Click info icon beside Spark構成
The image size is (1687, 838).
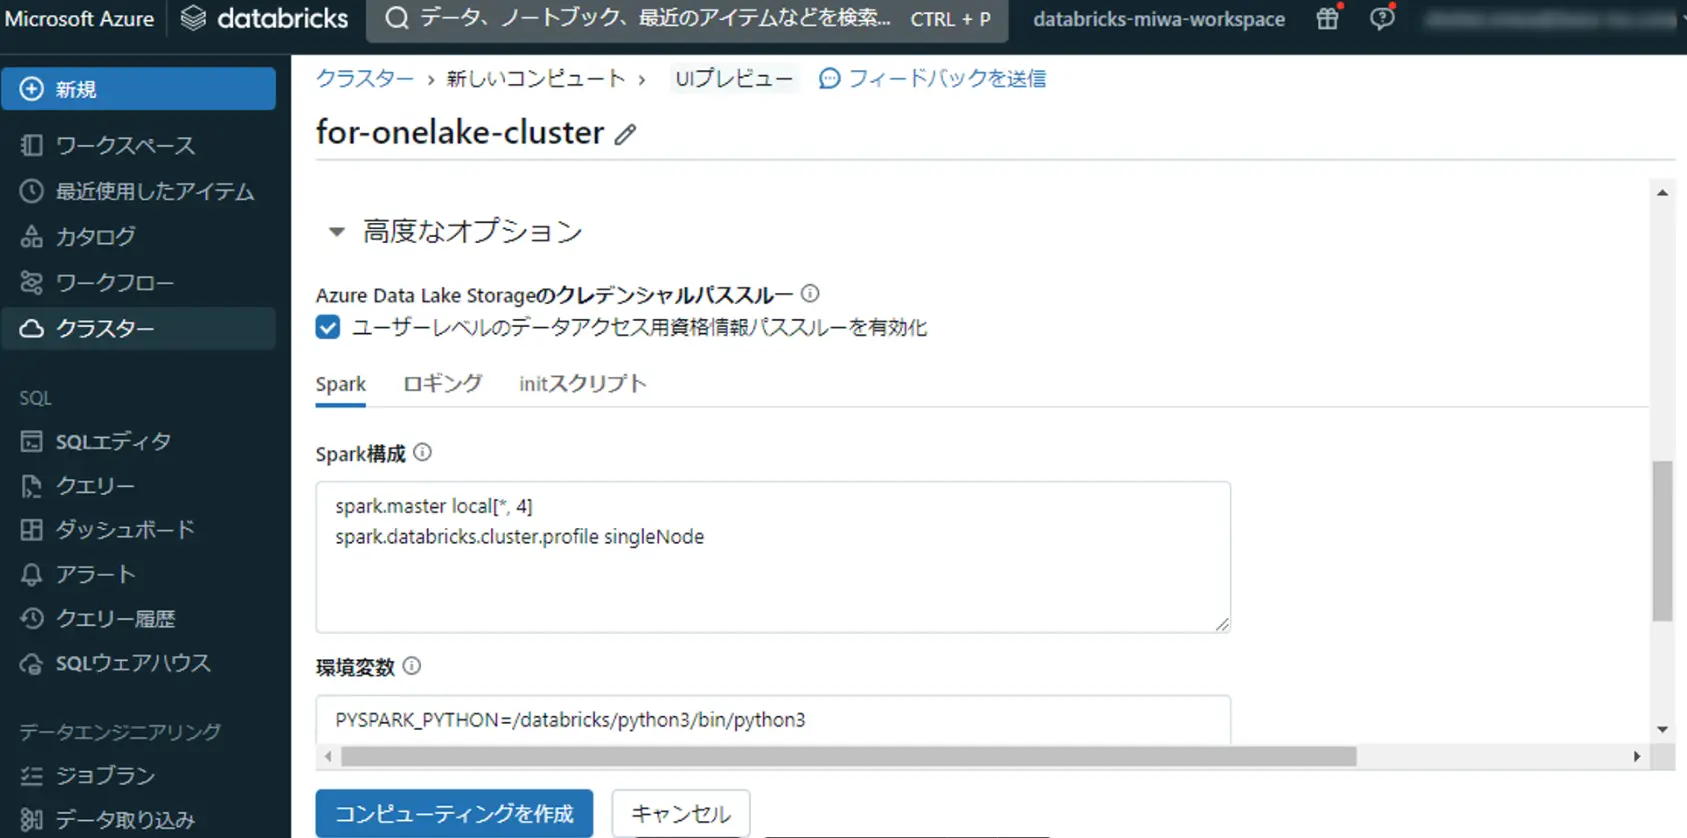423,453
